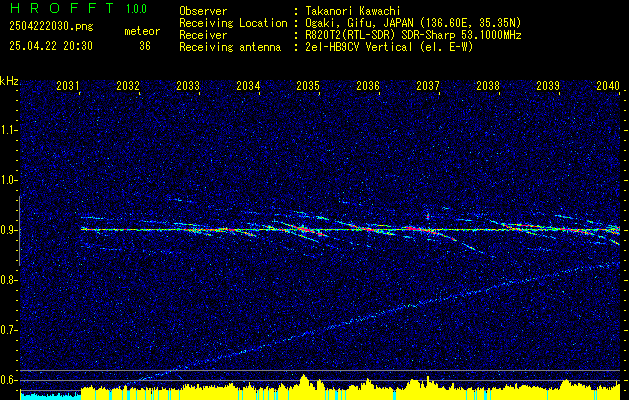Click the 'meteor' label
This screenshot has height=400, width=629.
pyautogui.click(x=142, y=31)
